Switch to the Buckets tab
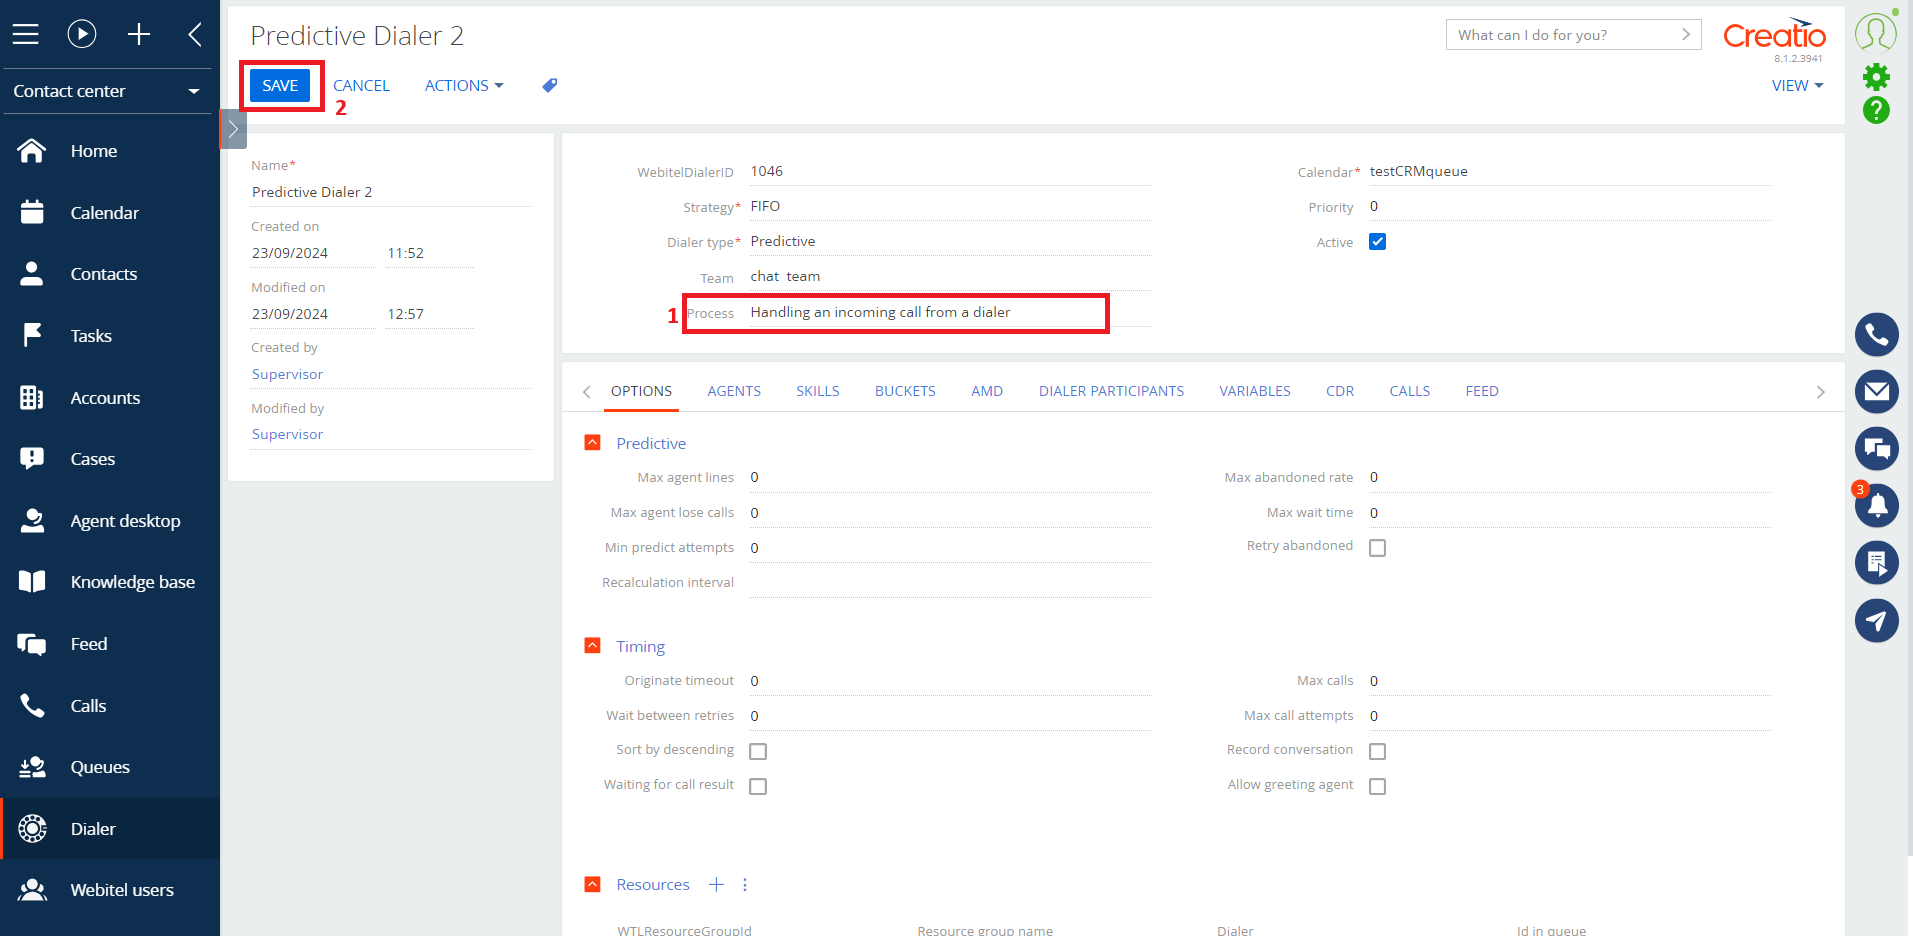 (905, 391)
